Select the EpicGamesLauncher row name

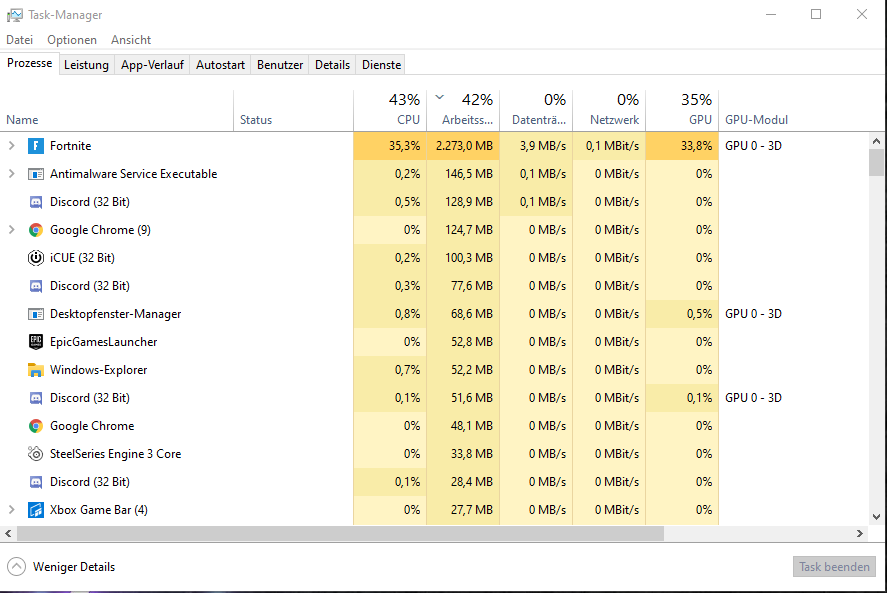[104, 342]
